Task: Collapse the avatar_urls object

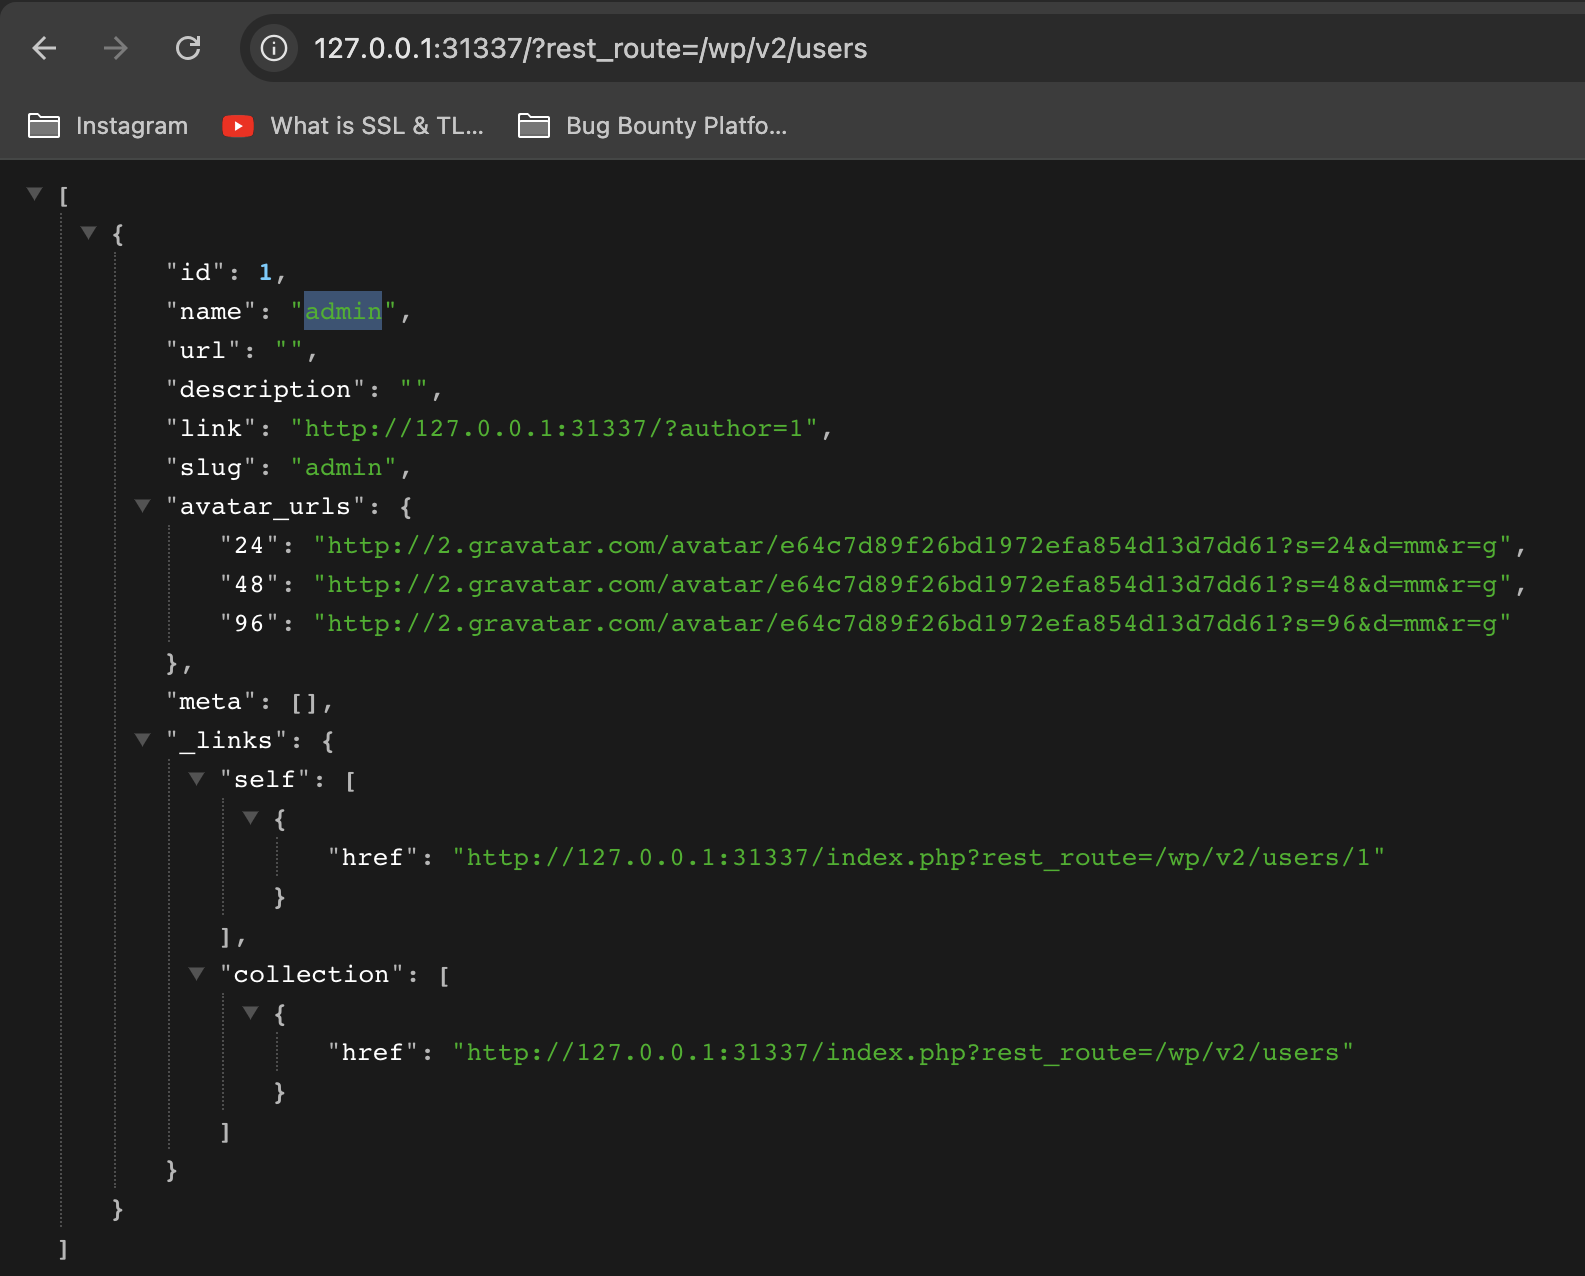Action: [x=143, y=506]
